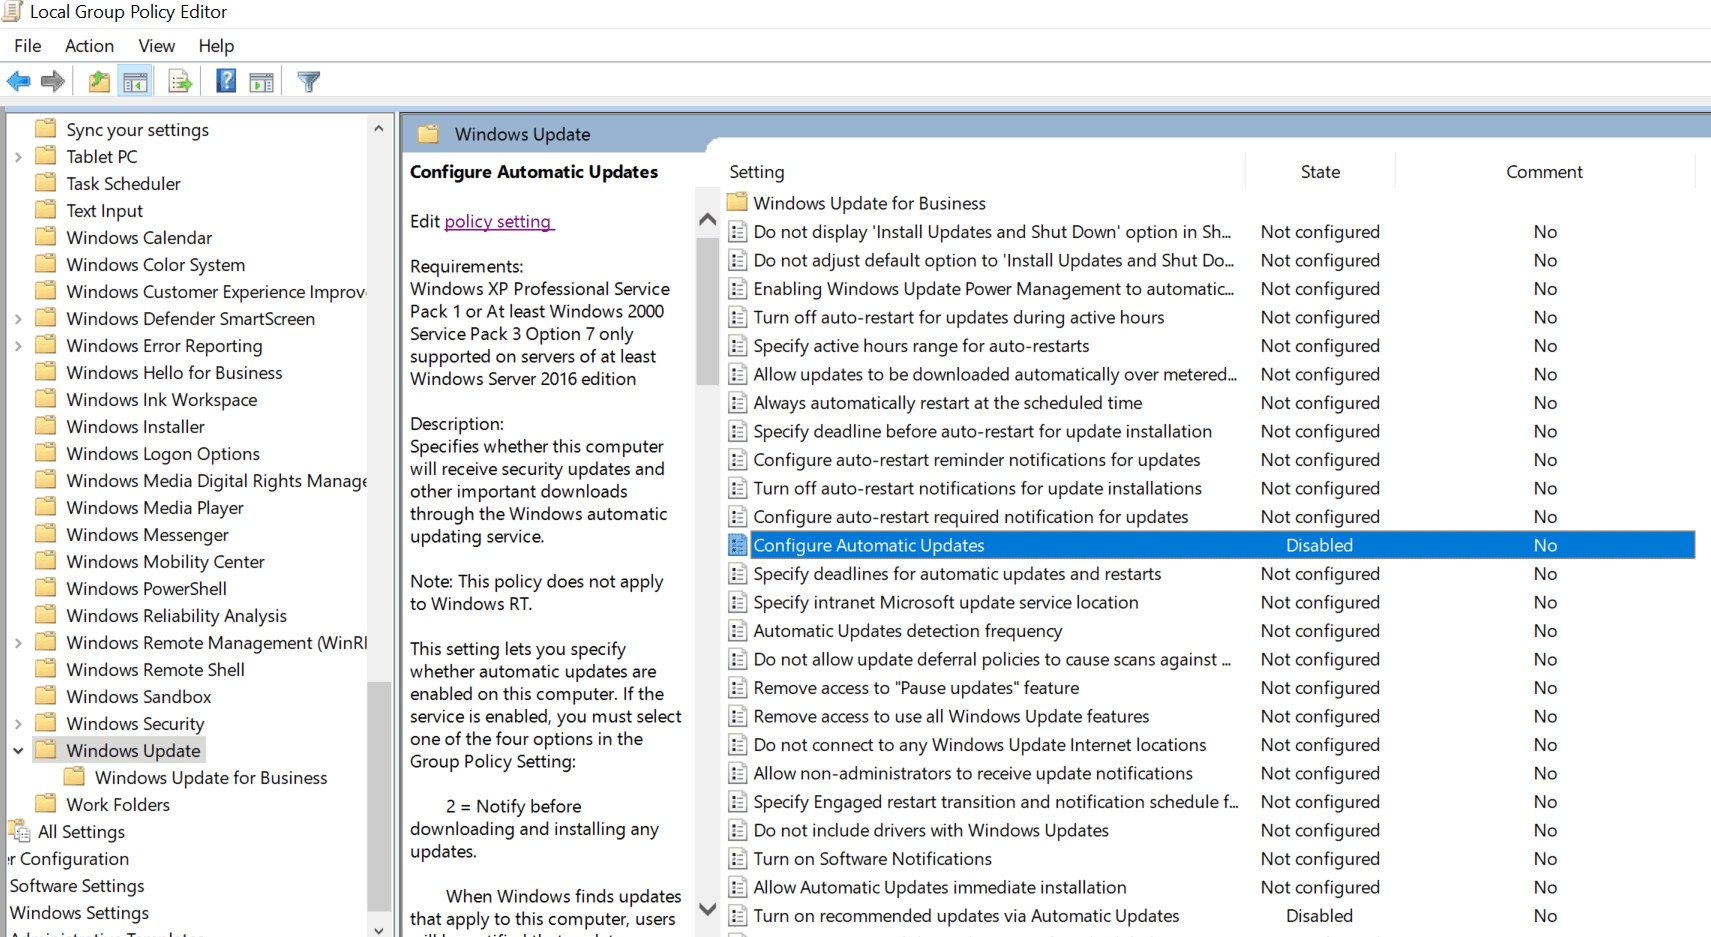
Task: Select 'Specify deadlines for automatic updates and restarts'
Action: 957,573
